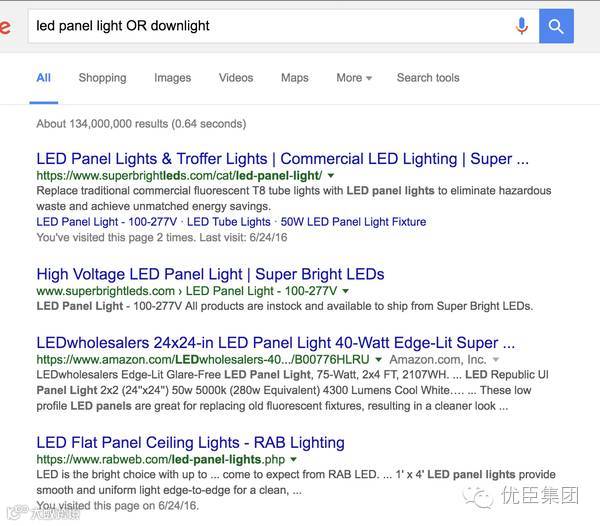Open LED Flat Panel Ceiling Lights - RAB Lighting

click(x=191, y=443)
